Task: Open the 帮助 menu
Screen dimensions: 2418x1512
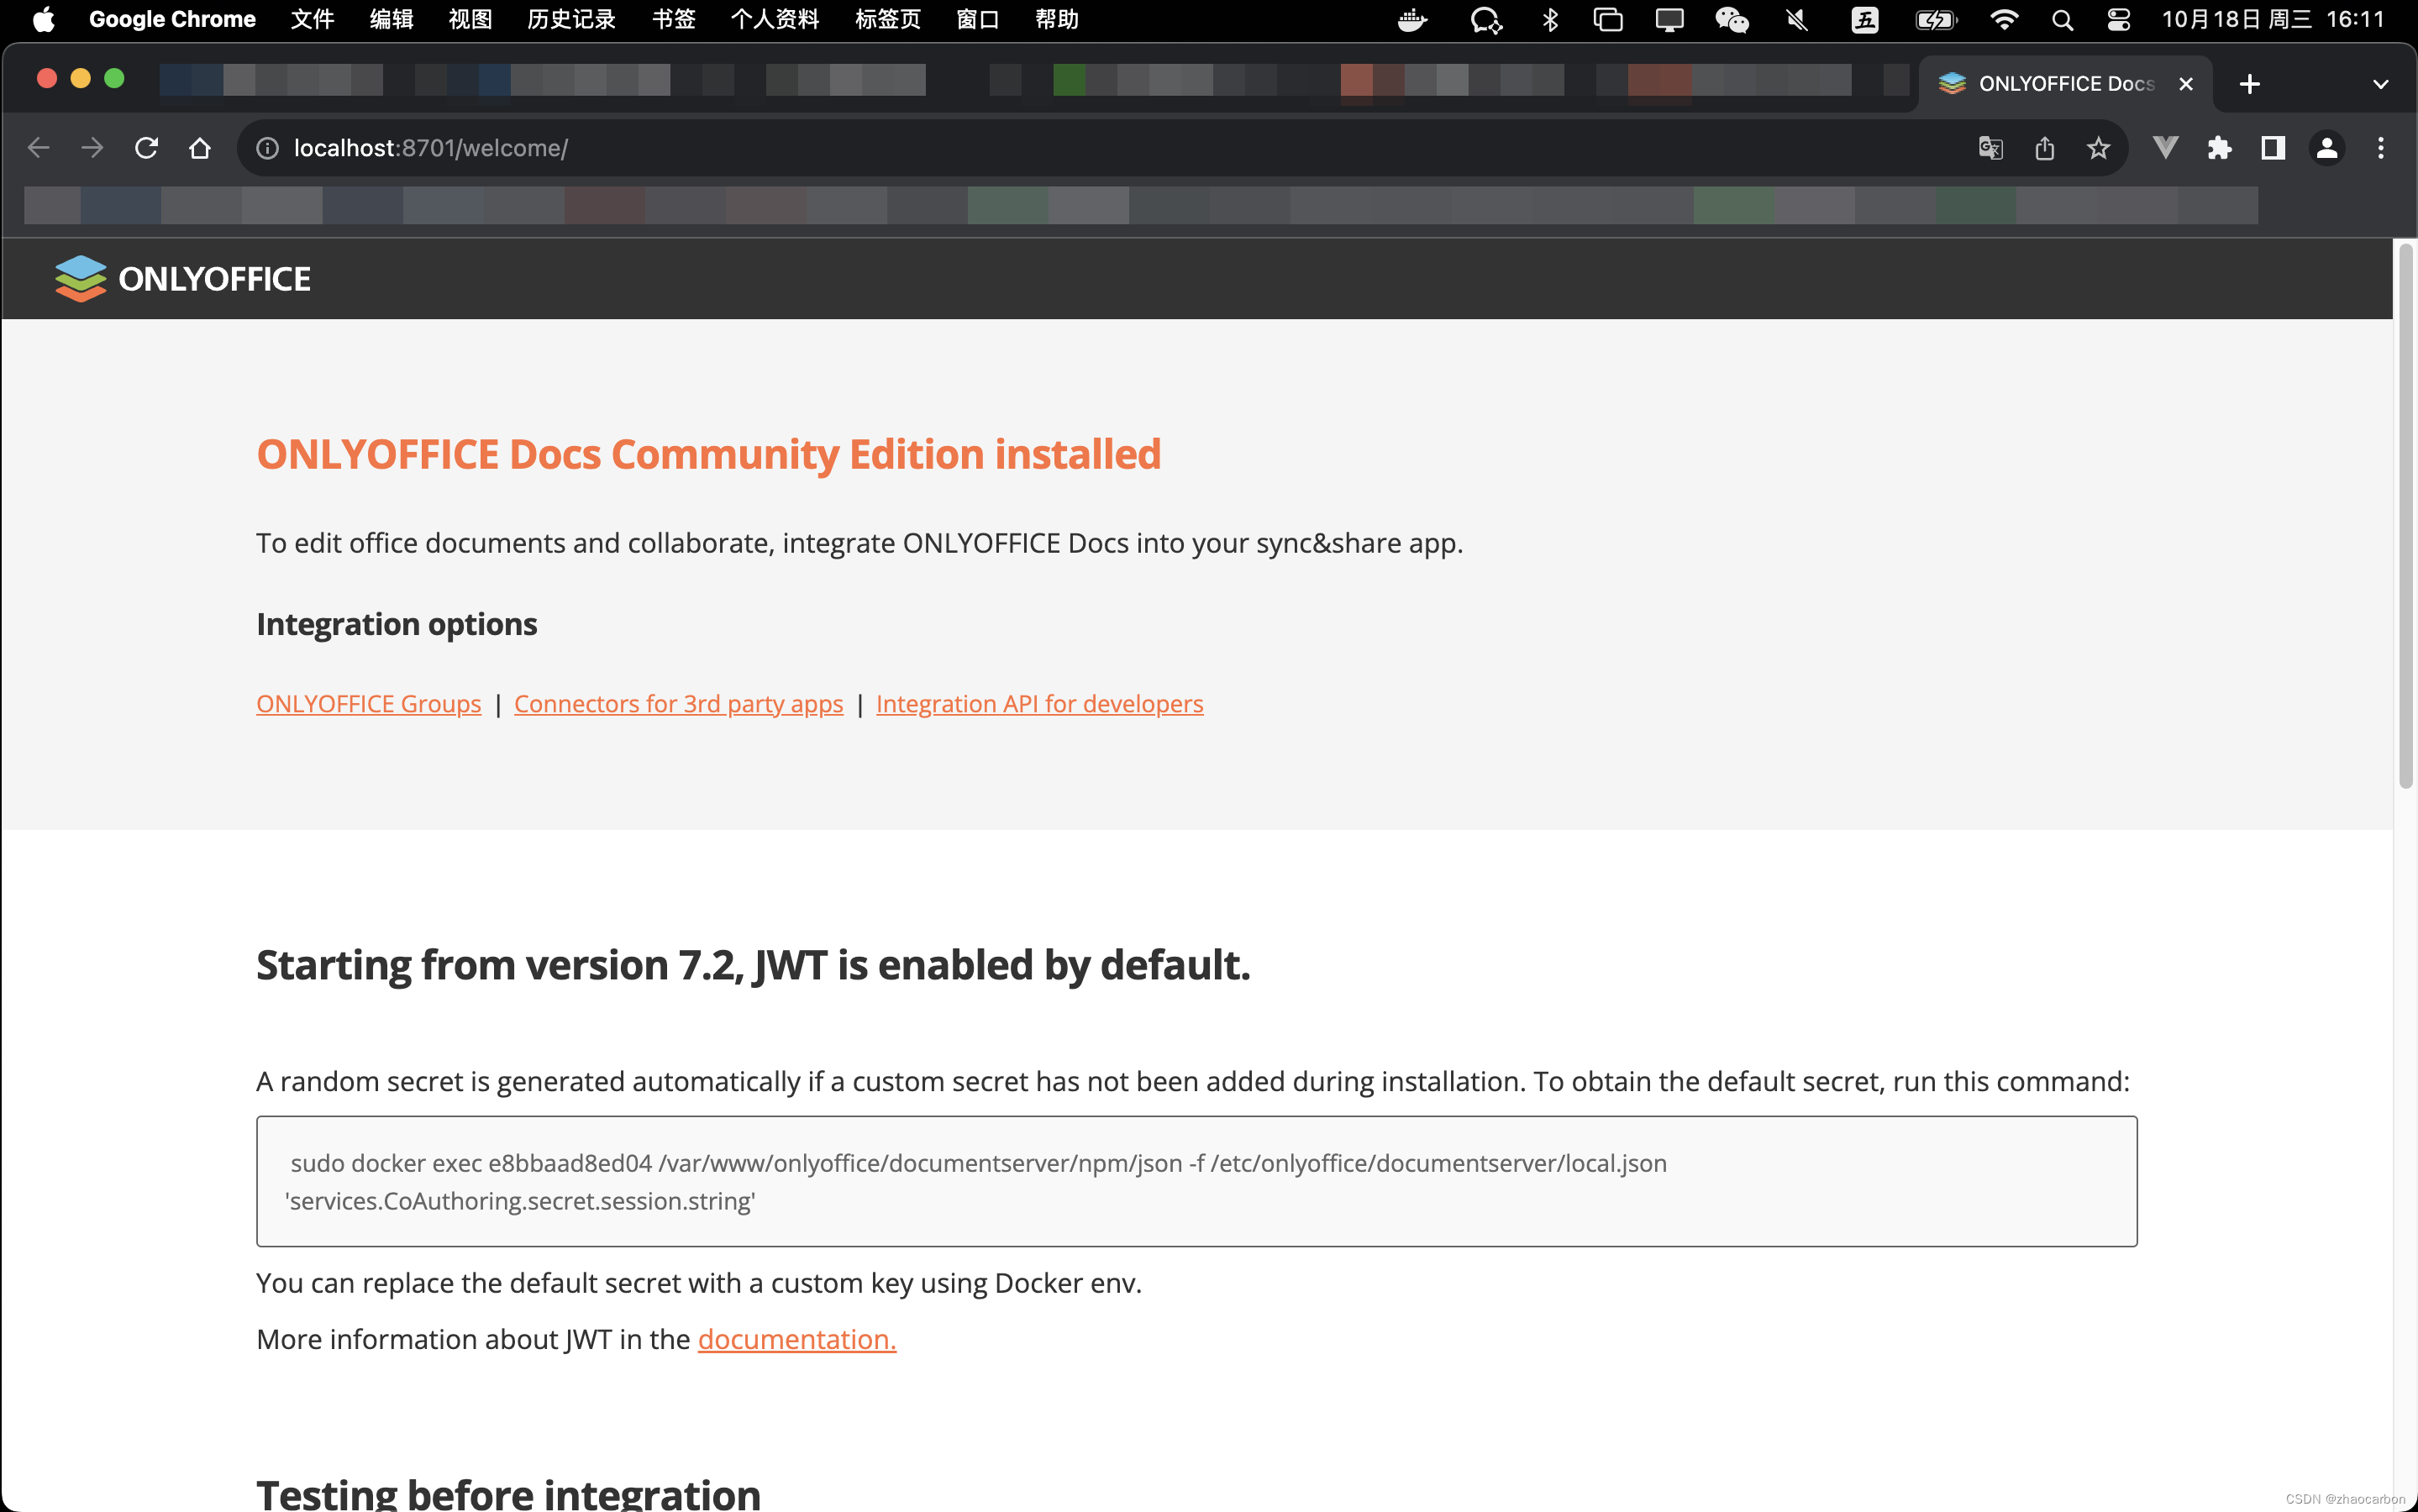Action: click(x=1056, y=20)
